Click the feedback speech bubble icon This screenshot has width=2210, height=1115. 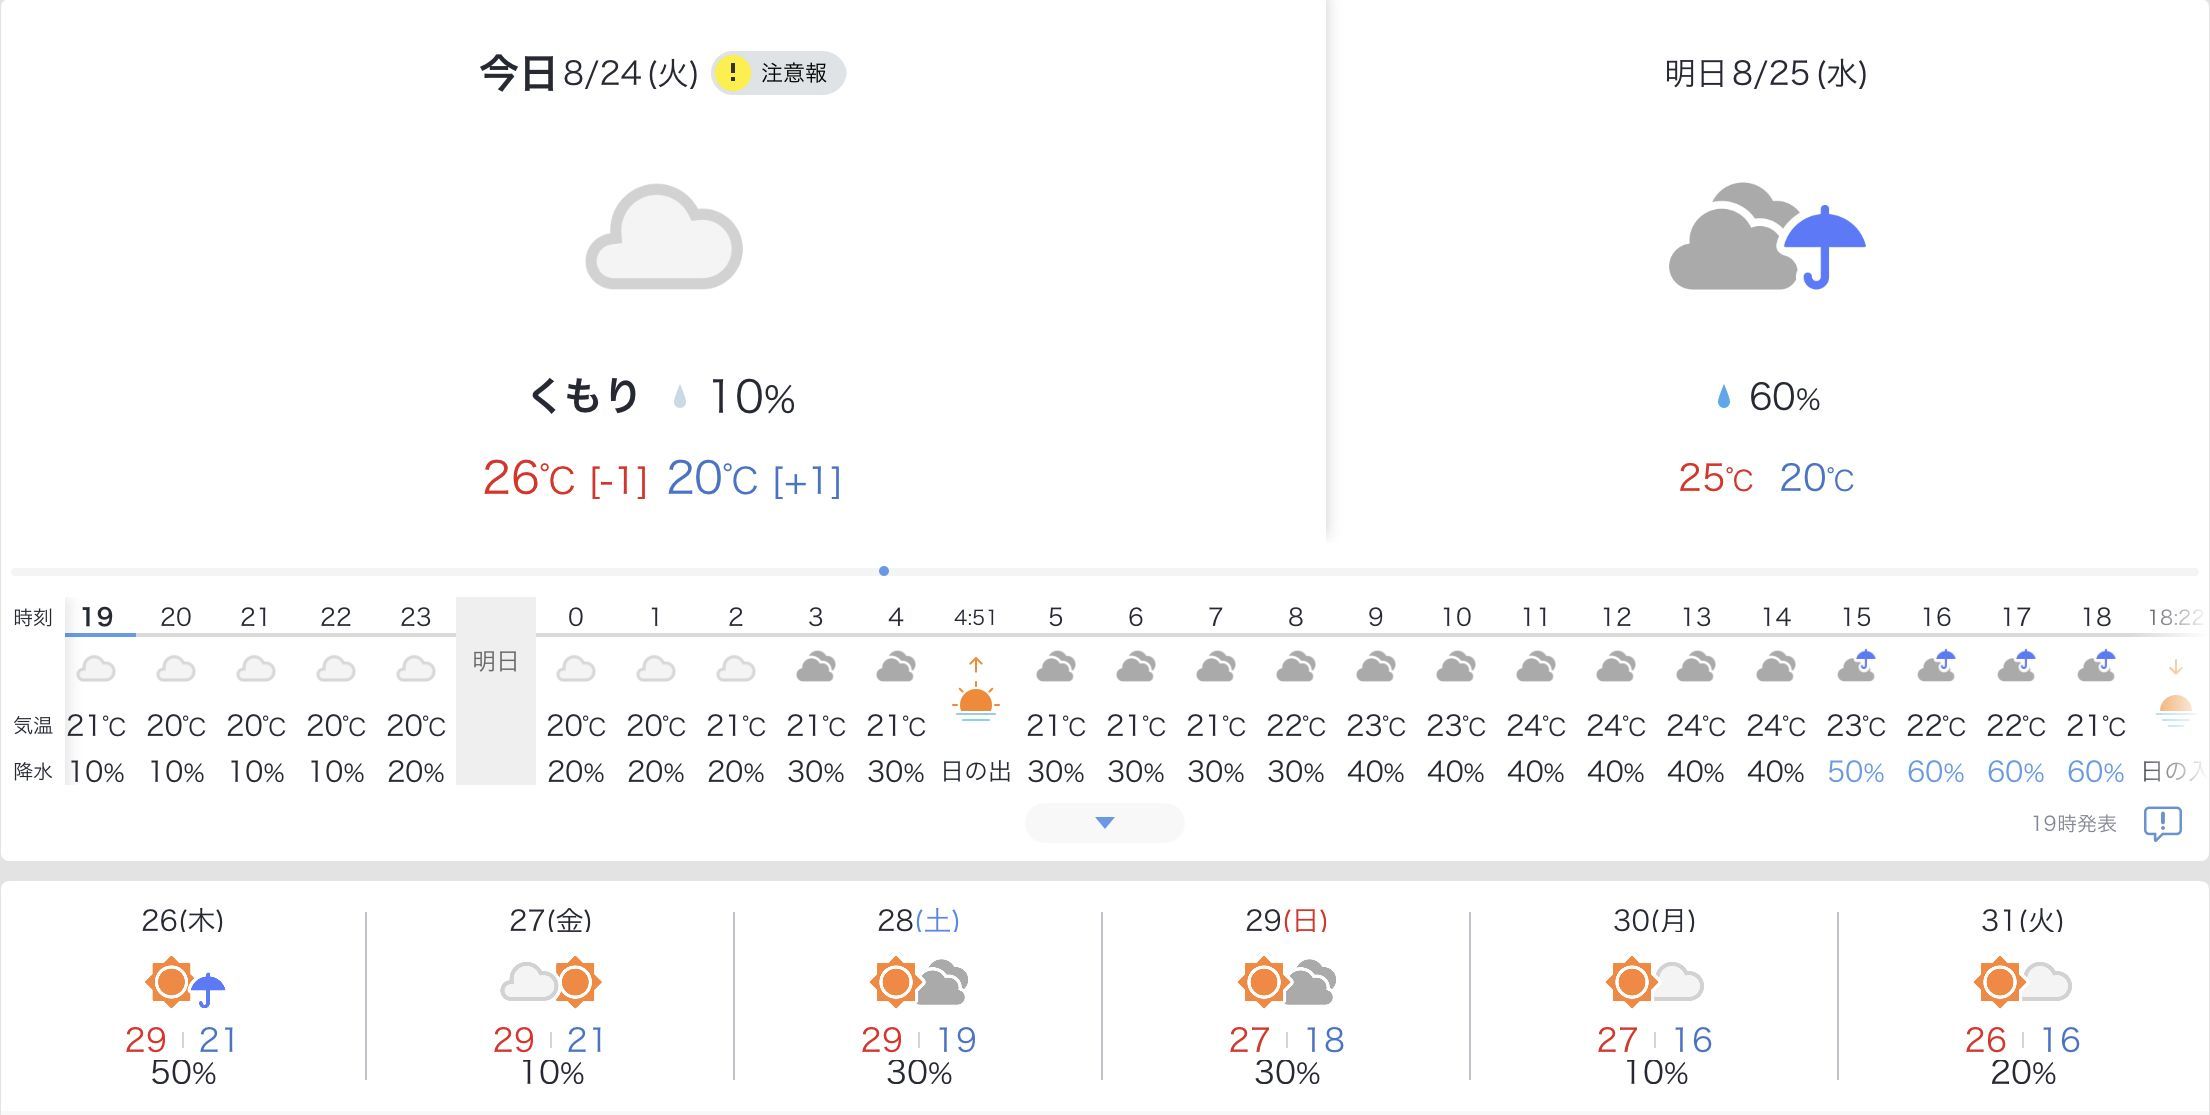pyautogui.click(x=2162, y=824)
